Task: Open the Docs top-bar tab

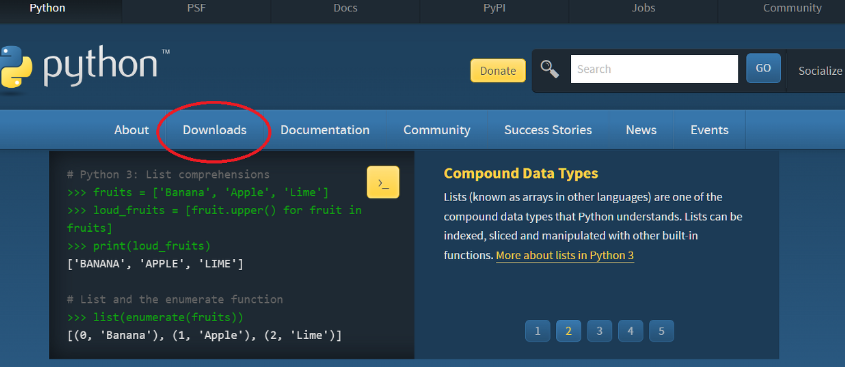Action: (345, 8)
